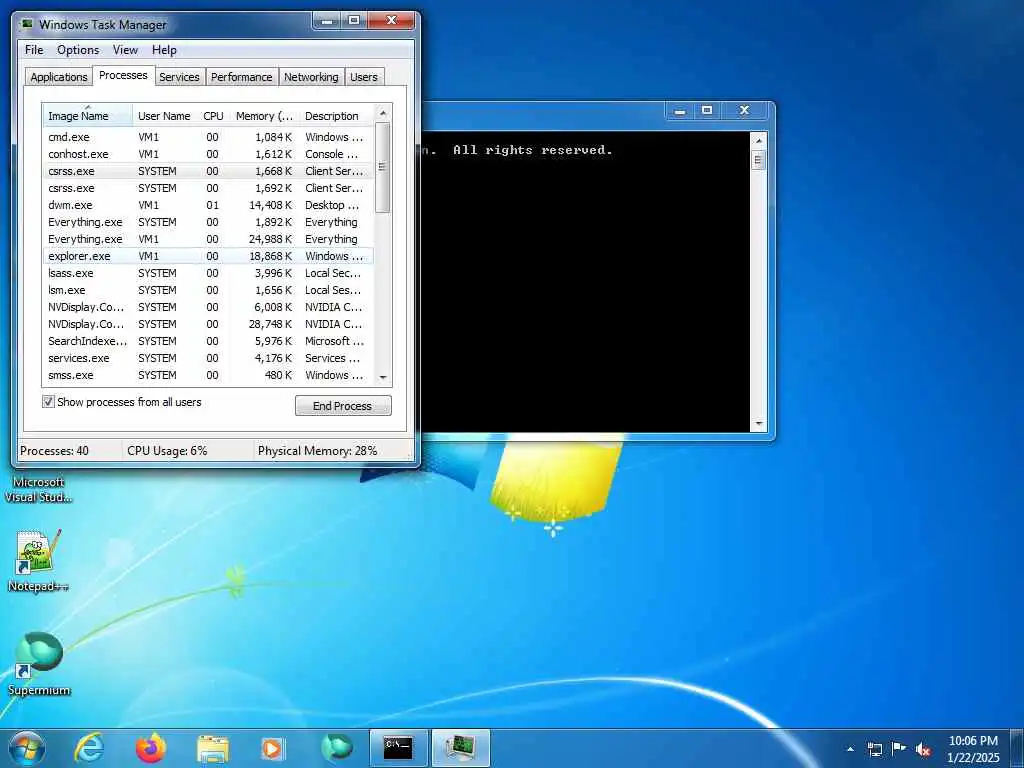Switch to Task Manager taskbar button
Screen dimensions: 1024x768
461,748
